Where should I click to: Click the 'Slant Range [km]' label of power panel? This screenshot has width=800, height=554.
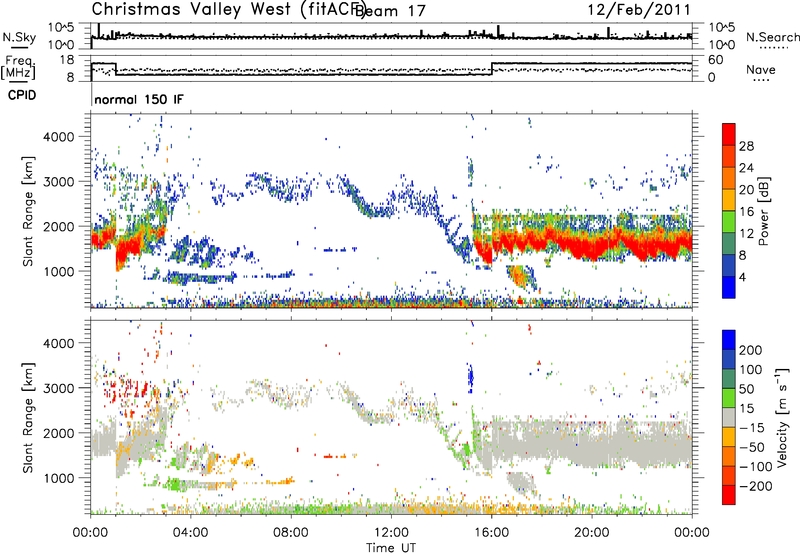click(28, 211)
